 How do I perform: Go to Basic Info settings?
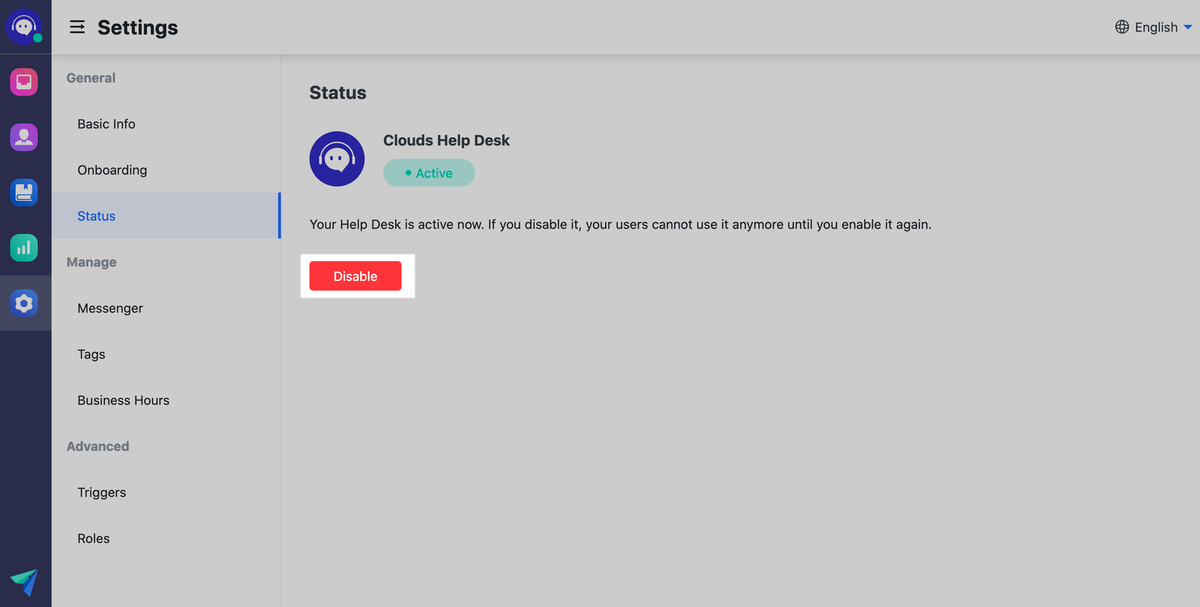click(x=106, y=124)
